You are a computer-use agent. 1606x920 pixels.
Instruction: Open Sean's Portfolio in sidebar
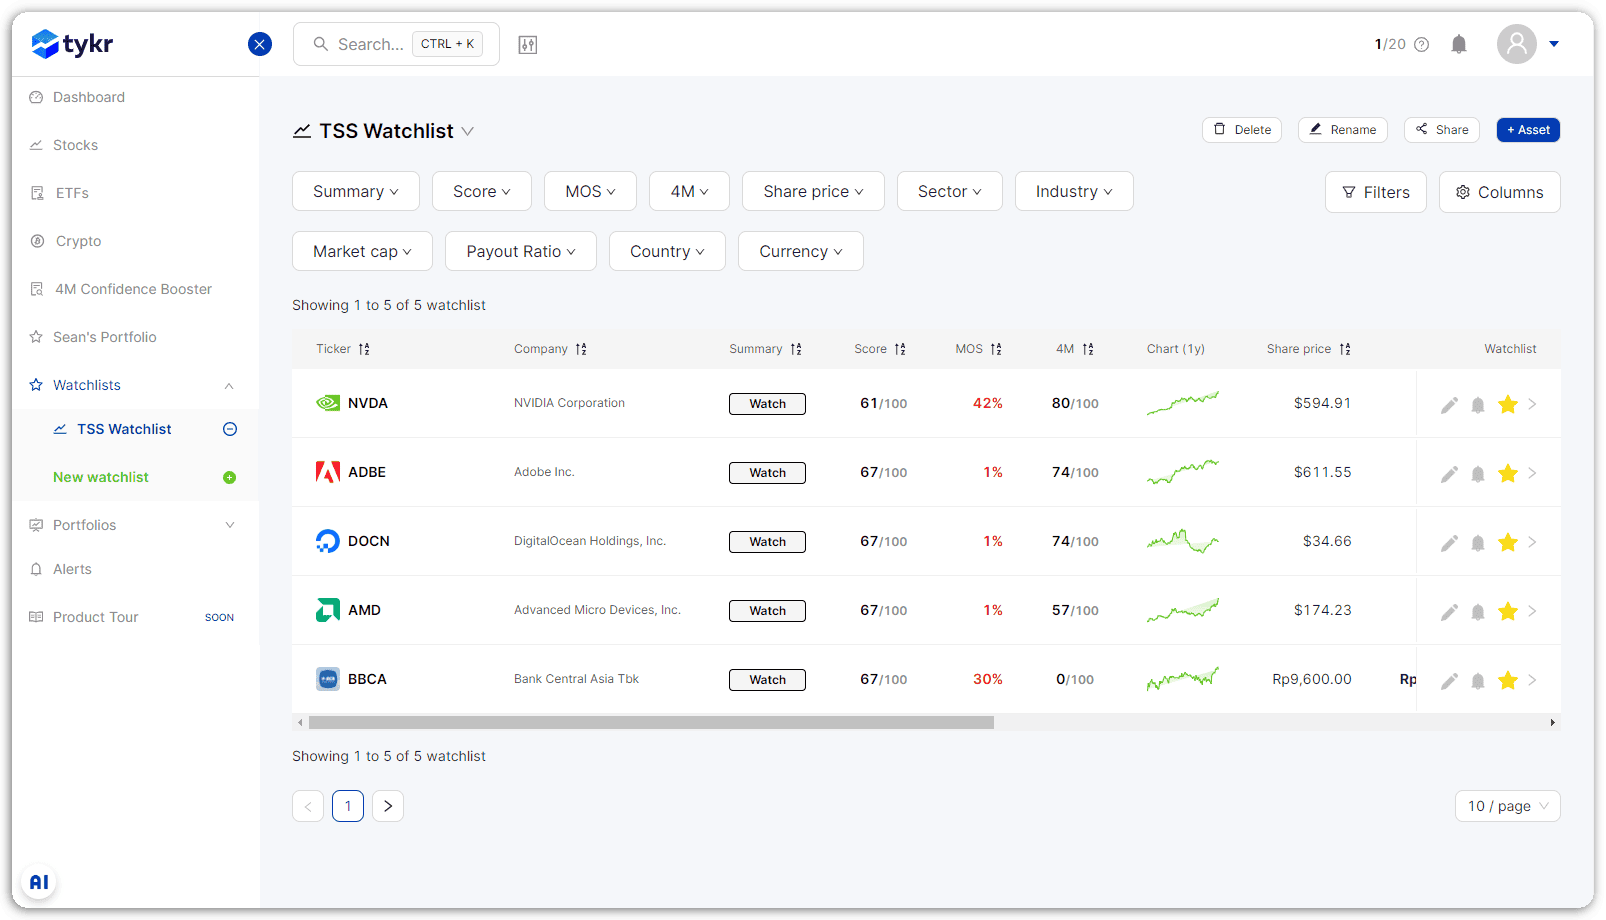point(104,337)
